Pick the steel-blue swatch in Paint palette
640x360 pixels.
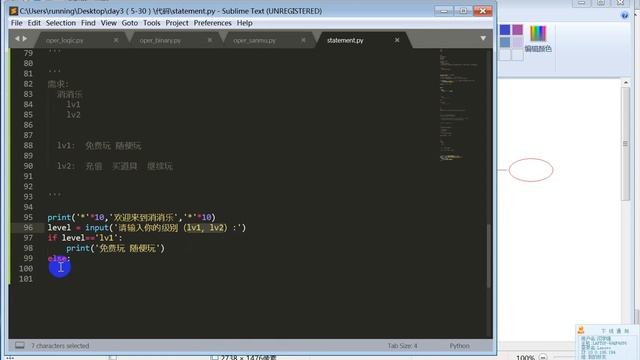click(505, 42)
